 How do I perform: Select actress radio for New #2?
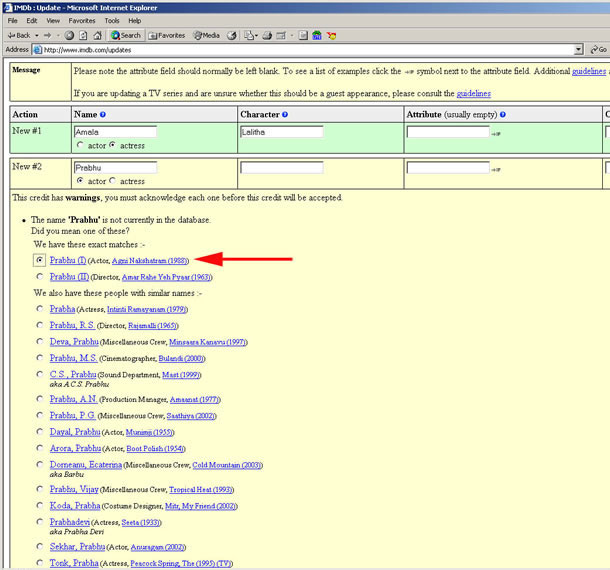click(x=112, y=181)
